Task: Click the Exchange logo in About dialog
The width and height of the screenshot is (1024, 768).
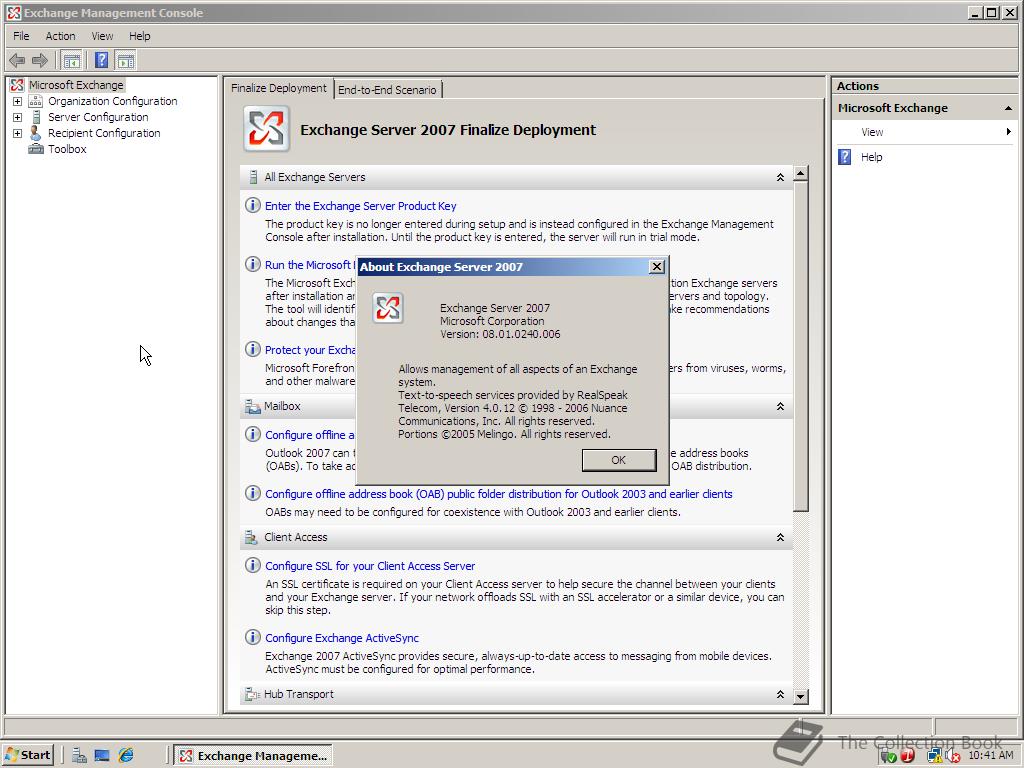Action: pos(387,308)
